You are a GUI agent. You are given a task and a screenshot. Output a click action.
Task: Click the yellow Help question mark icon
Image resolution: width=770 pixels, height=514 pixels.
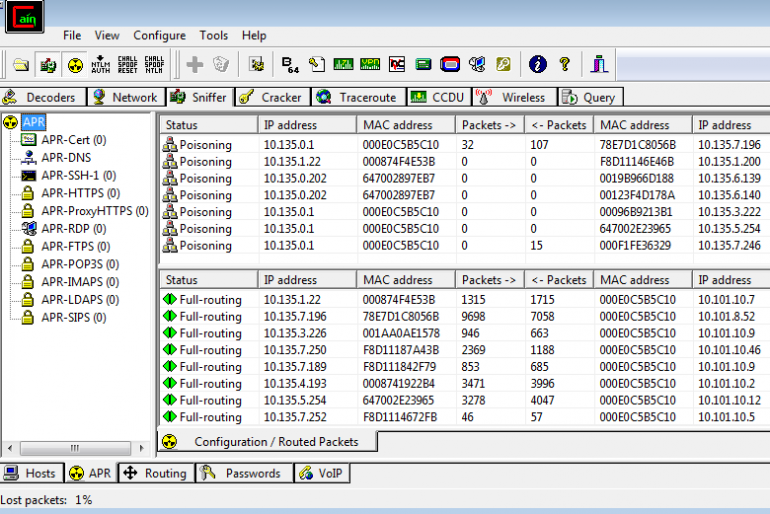pyautogui.click(x=565, y=64)
